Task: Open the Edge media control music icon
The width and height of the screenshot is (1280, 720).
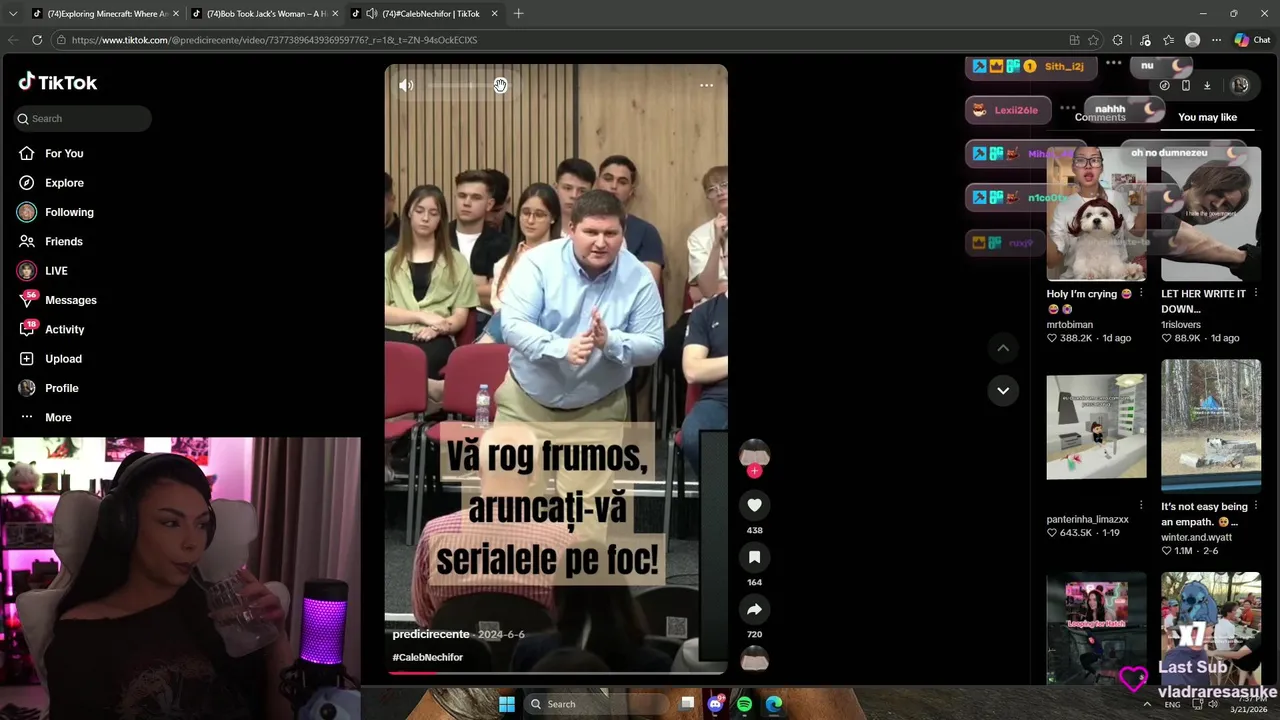Action: tap(1145, 40)
